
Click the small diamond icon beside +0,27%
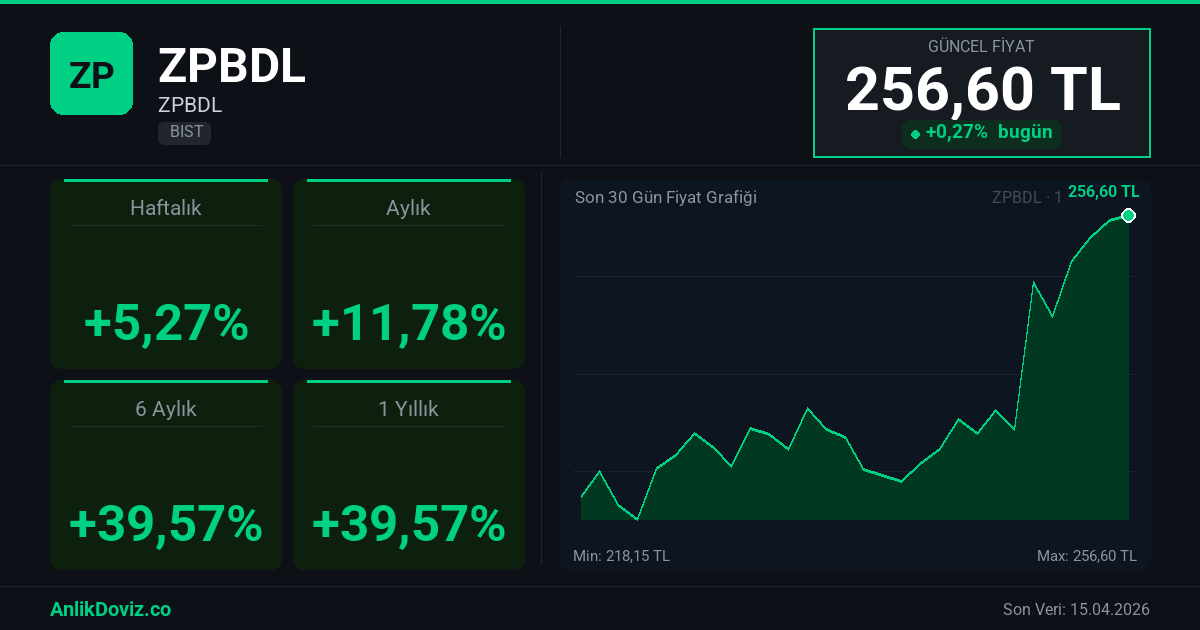(x=915, y=134)
